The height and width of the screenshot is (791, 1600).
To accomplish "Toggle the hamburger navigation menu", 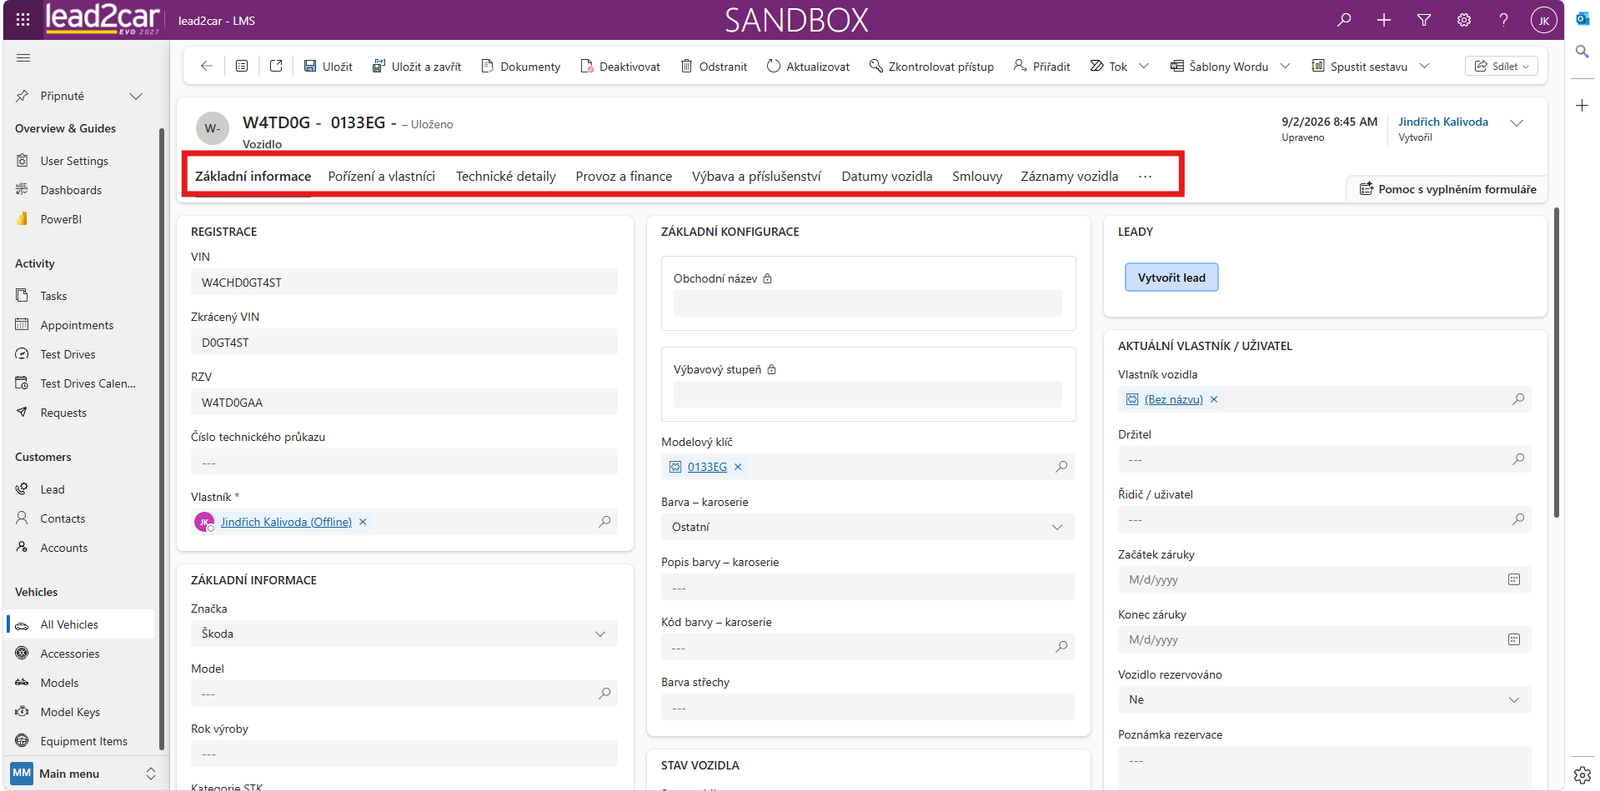I will tap(23, 58).
